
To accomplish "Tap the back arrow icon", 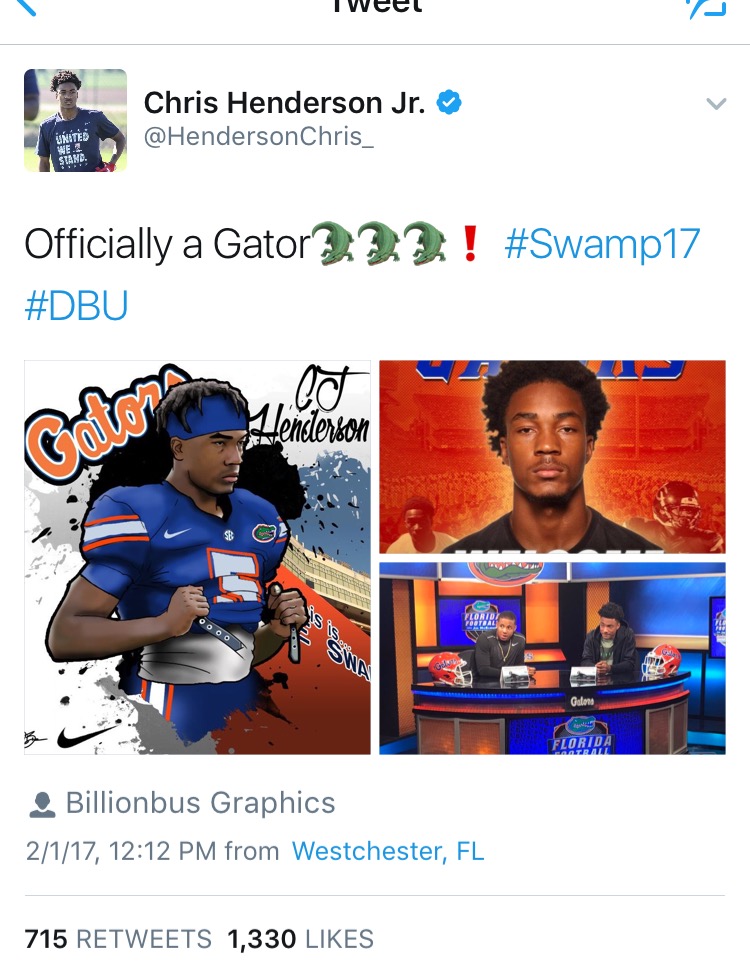I will click(x=25, y=6).
